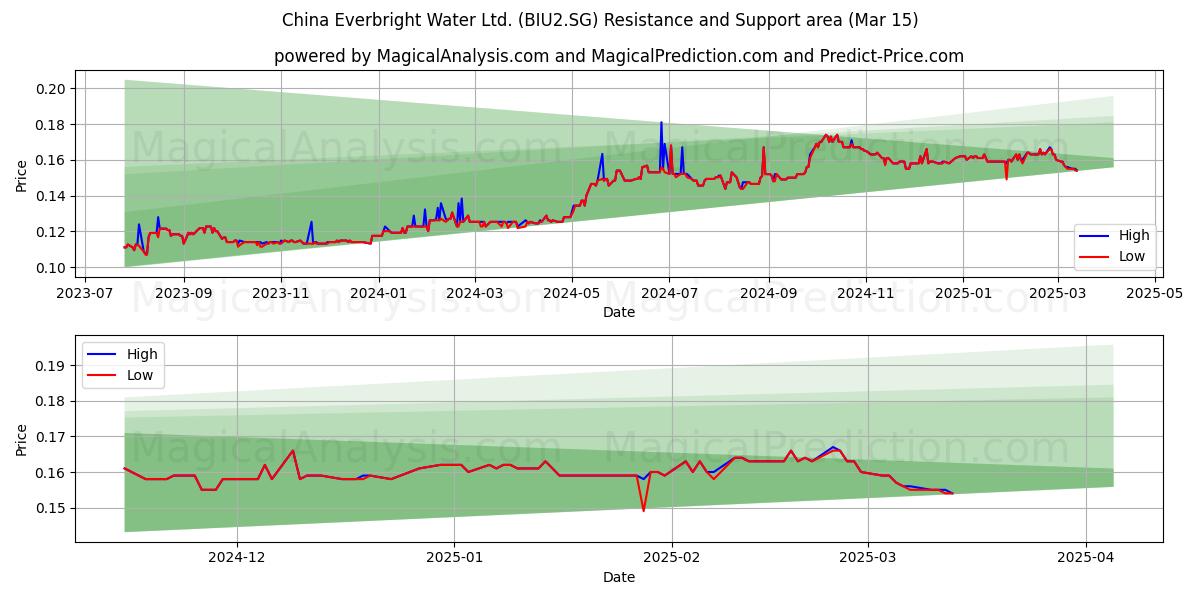Click upper chart x-axis label '2023-07'
The height and width of the screenshot is (600, 1200).
click(84, 295)
